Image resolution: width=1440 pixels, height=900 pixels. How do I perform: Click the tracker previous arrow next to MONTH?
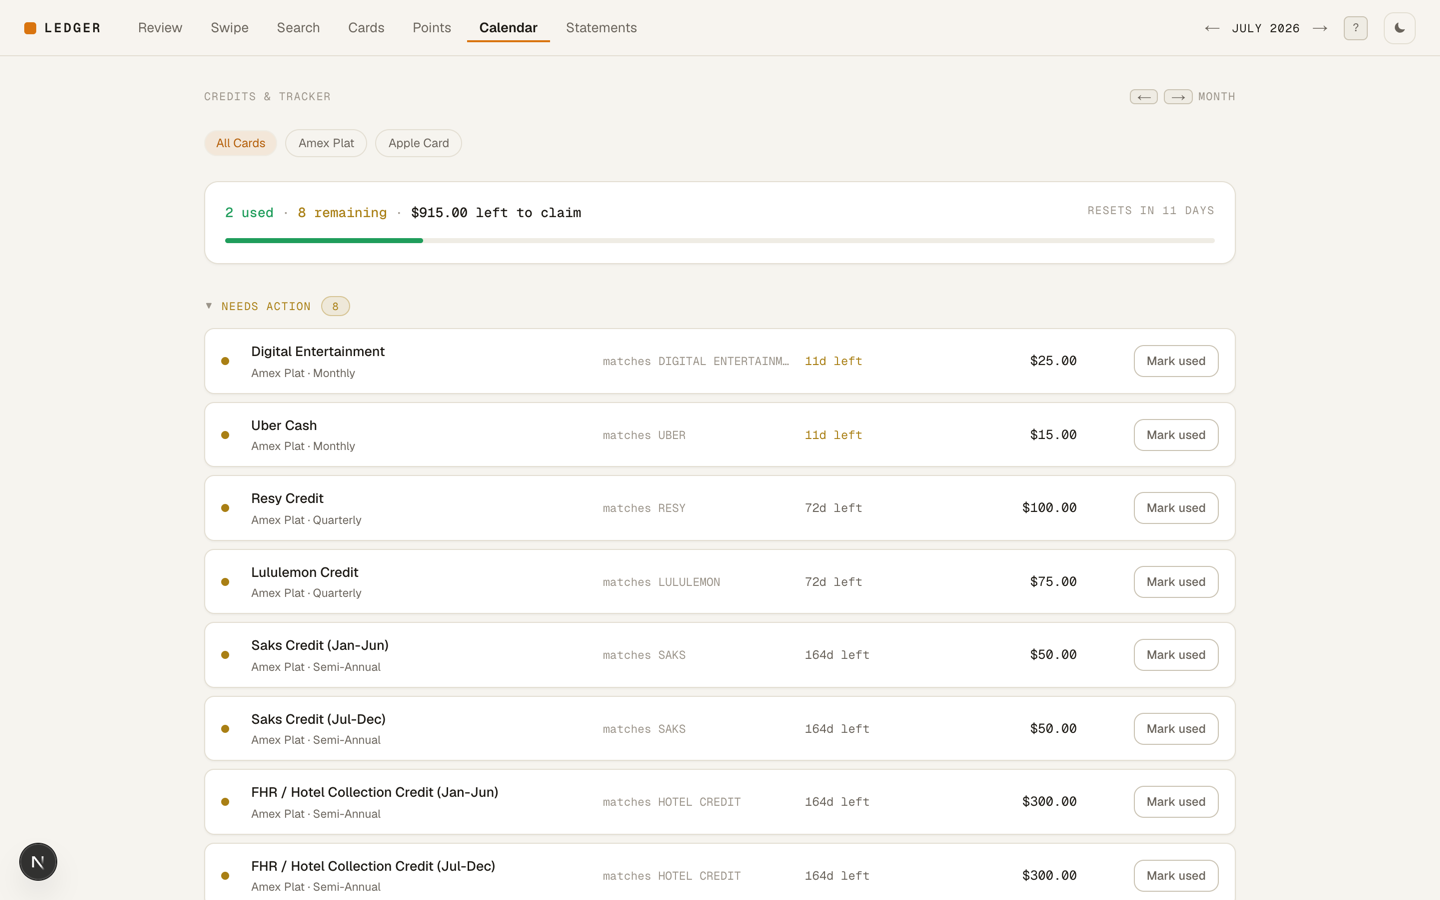tap(1144, 97)
